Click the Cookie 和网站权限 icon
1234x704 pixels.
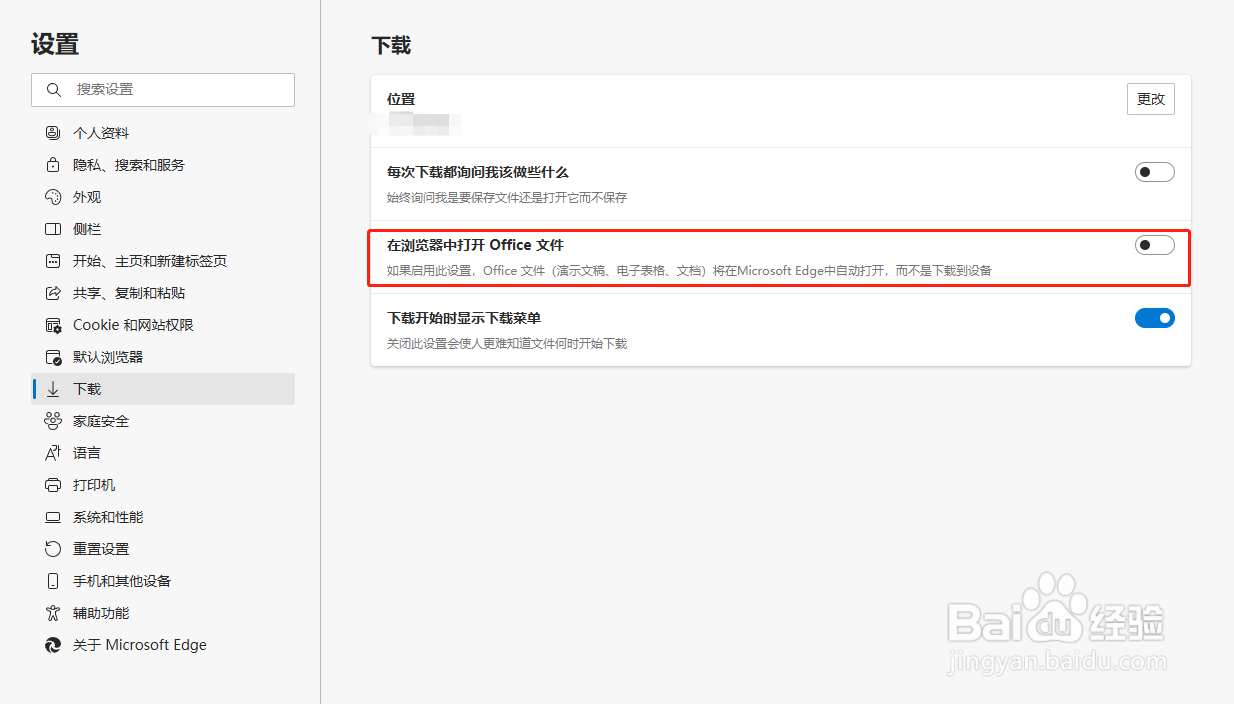53,325
